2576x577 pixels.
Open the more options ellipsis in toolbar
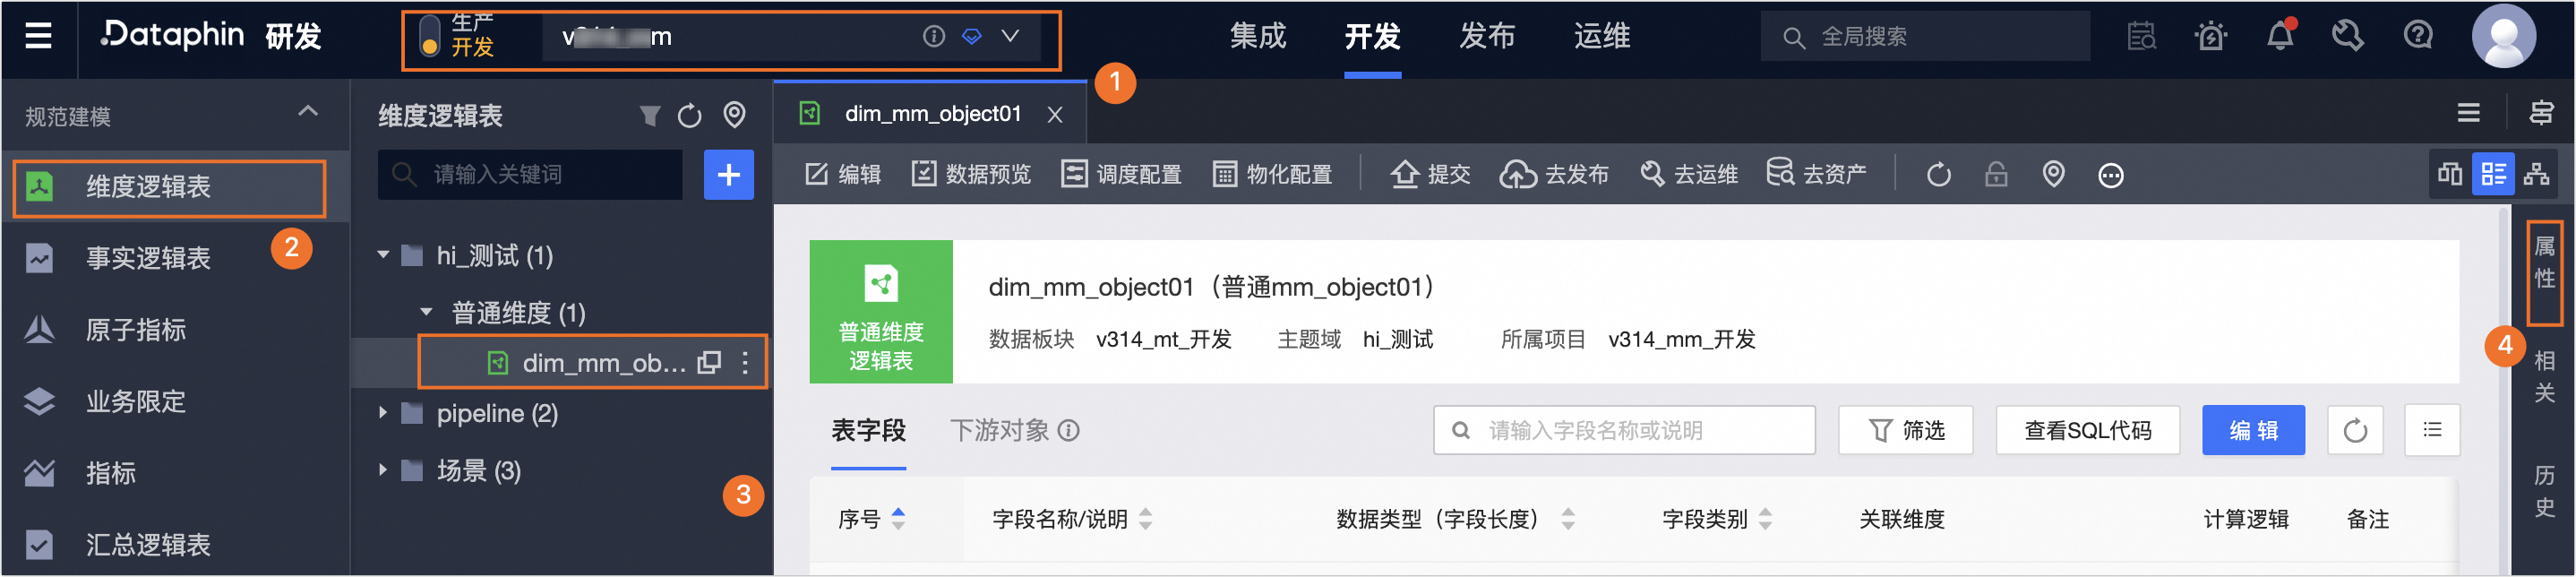pyautogui.click(x=2110, y=175)
